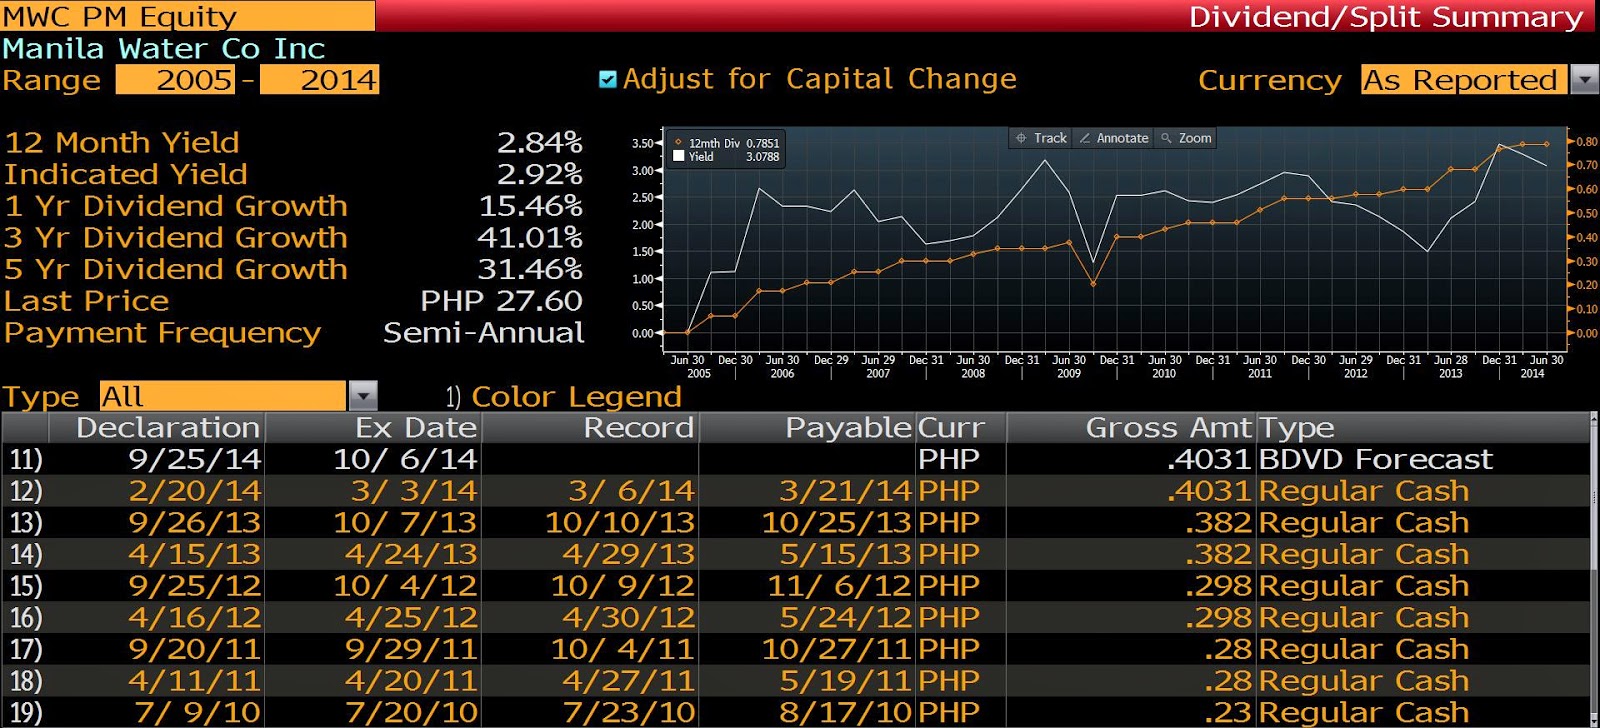Select the Track chart tool

point(1041,138)
